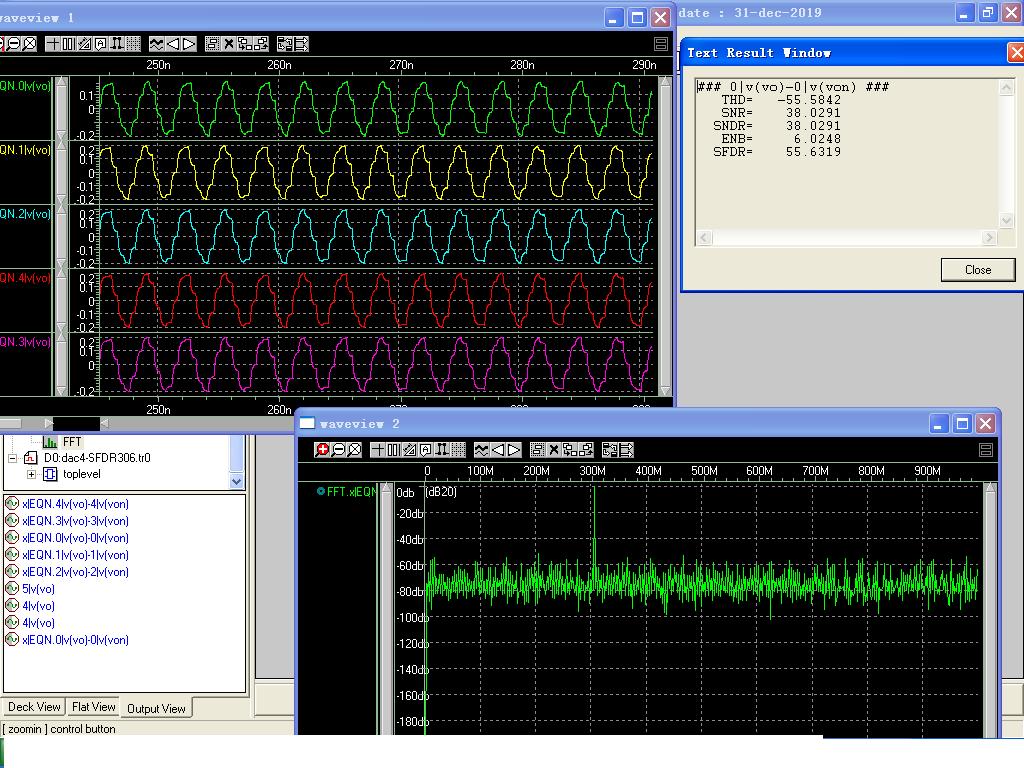Click the waveform display icon in waveview 2 toolbar
This screenshot has width=1024, height=768.
481,450
